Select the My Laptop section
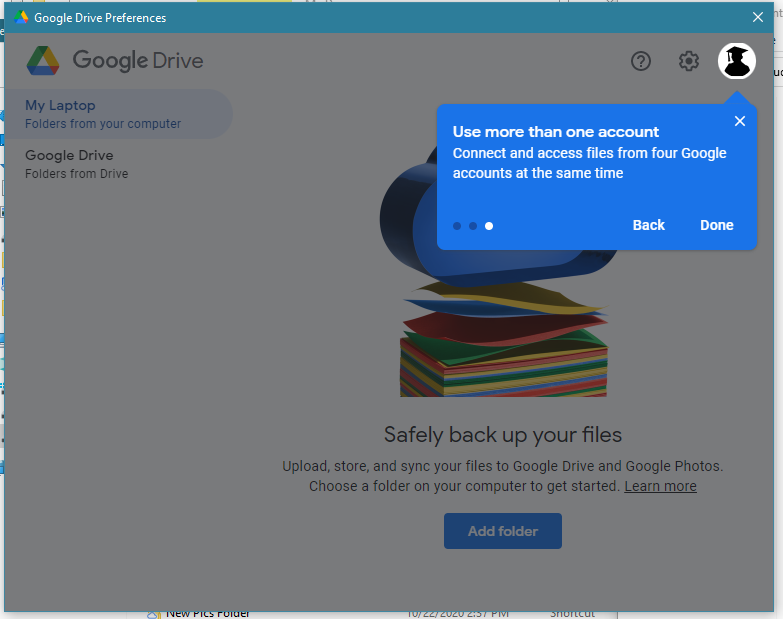This screenshot has height=619, width=783. (x=118, y=114)
